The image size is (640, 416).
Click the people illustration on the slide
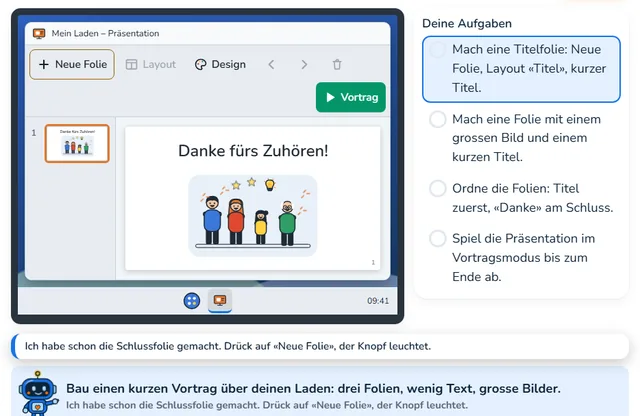[x=253, y=216]
